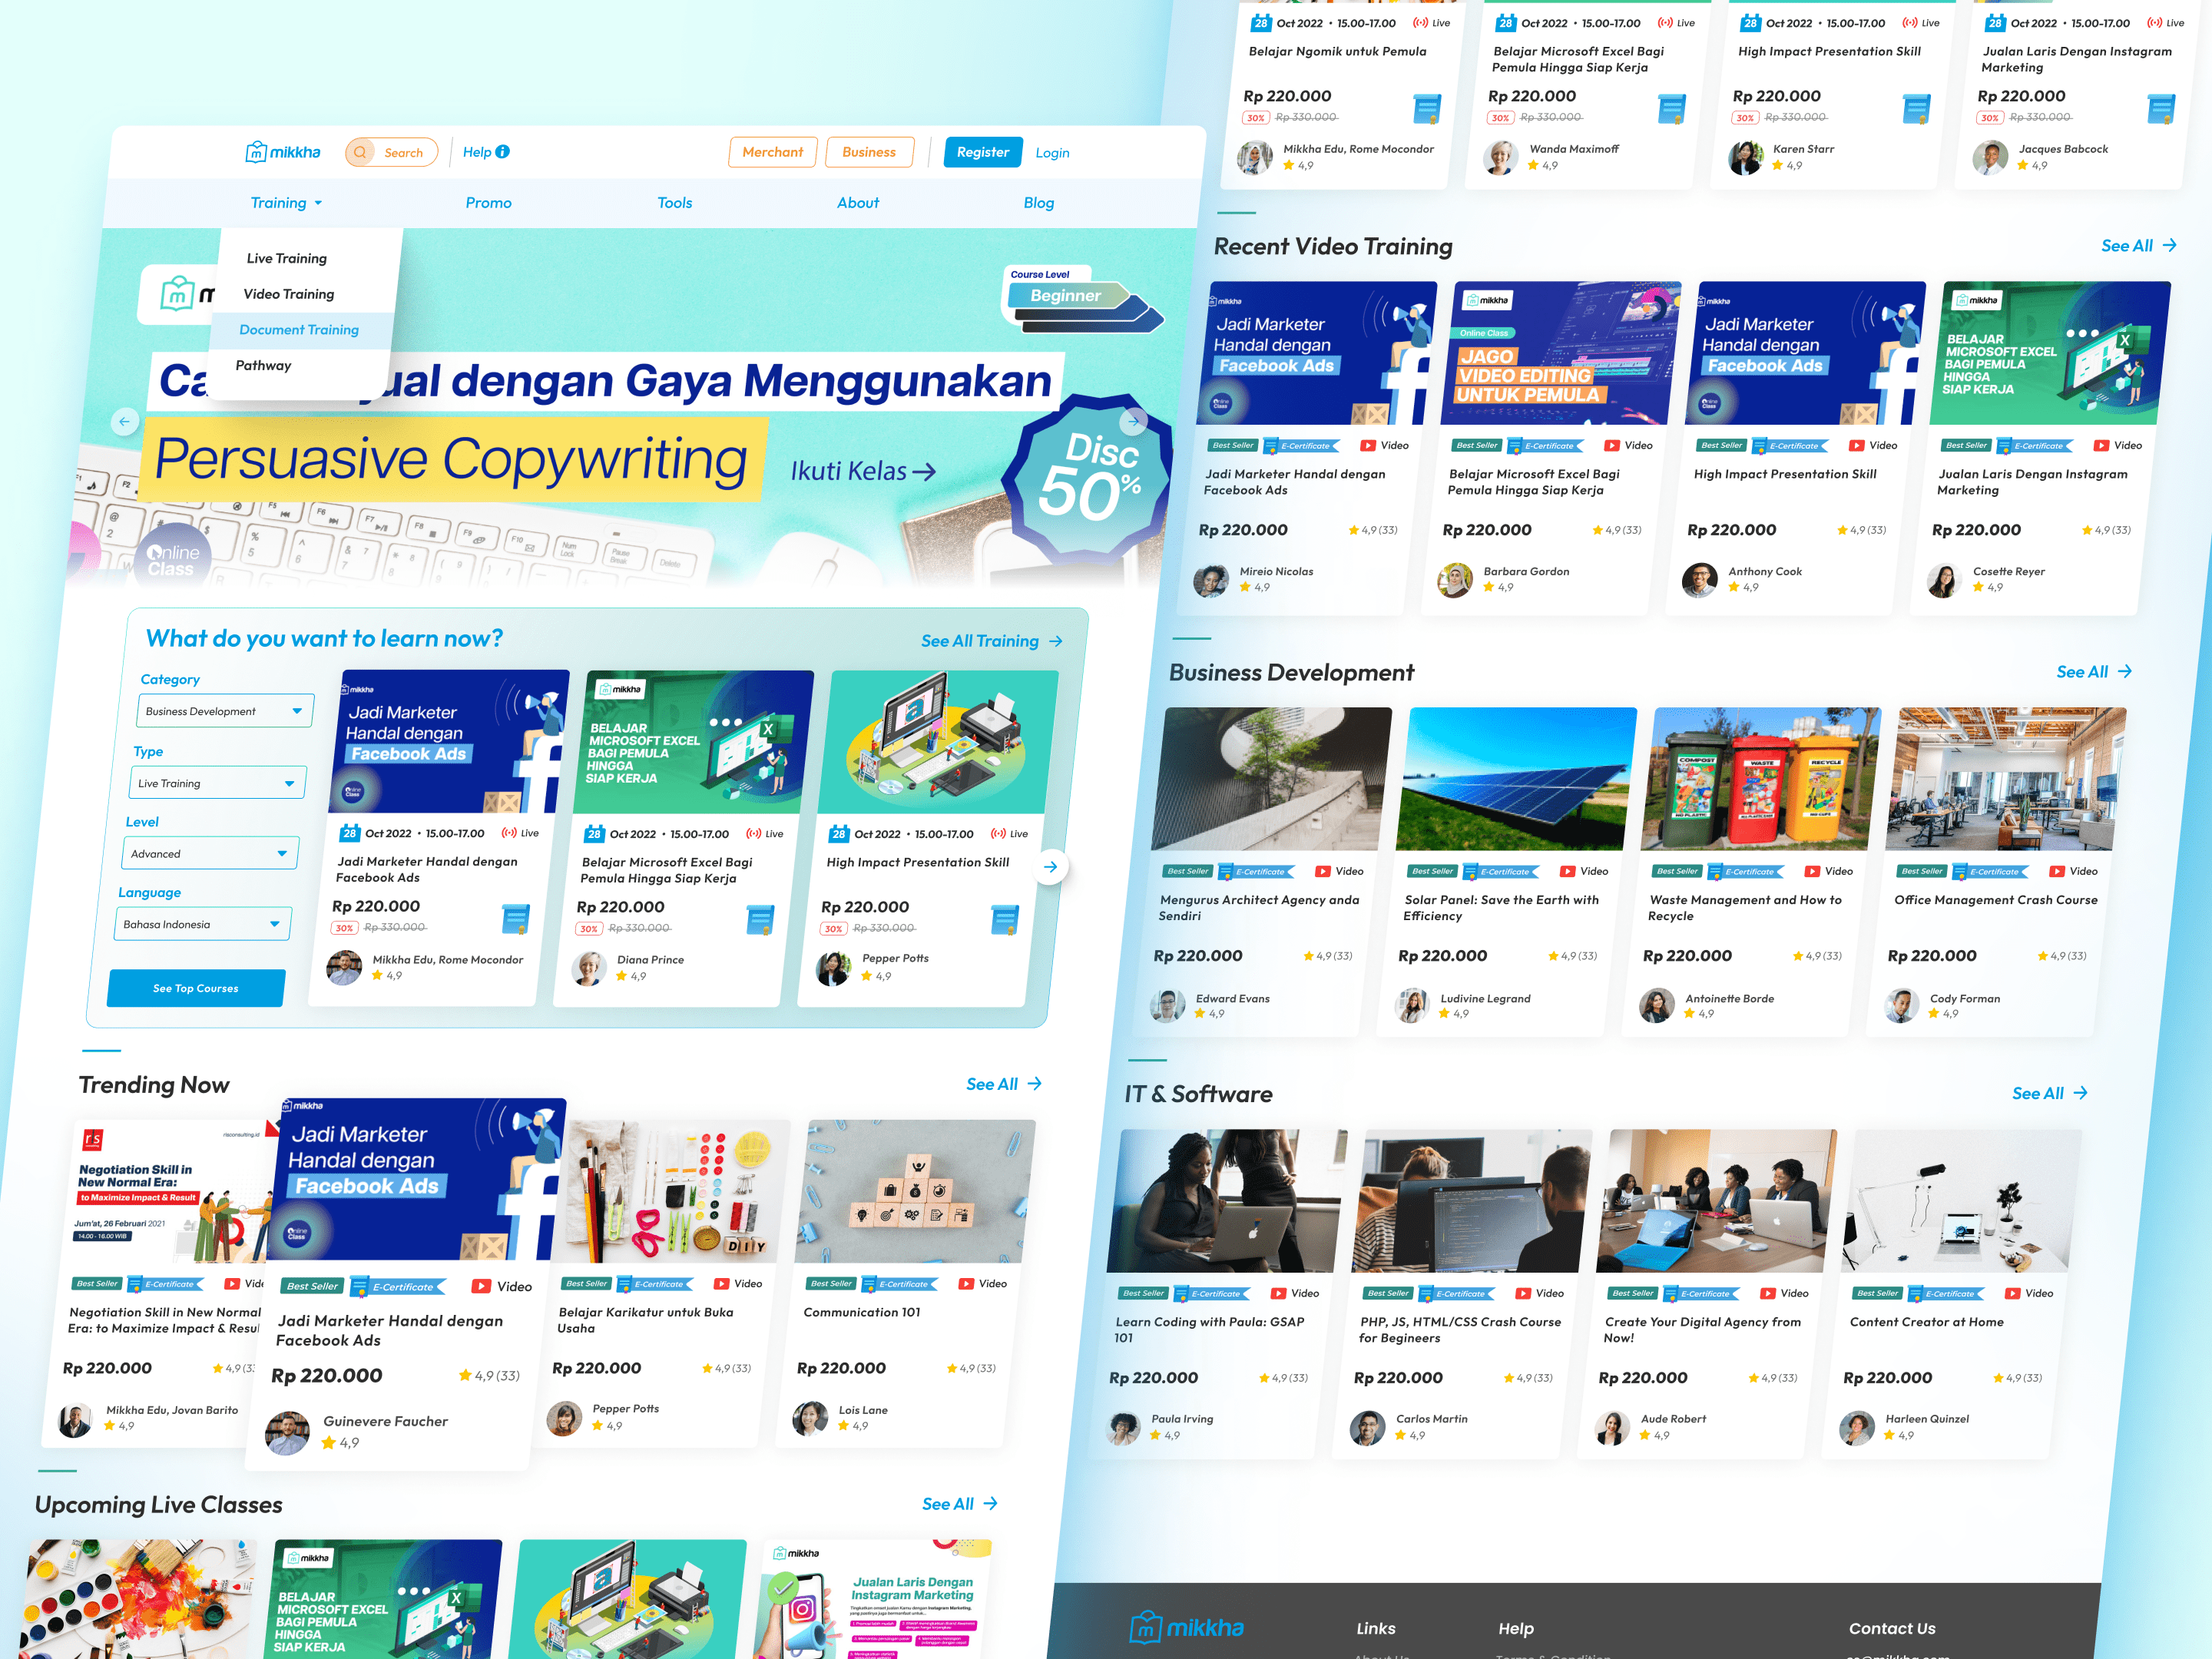Click calendar date icon on Excel live card
Screen dimensions: 2212x1659
[594, 834]
